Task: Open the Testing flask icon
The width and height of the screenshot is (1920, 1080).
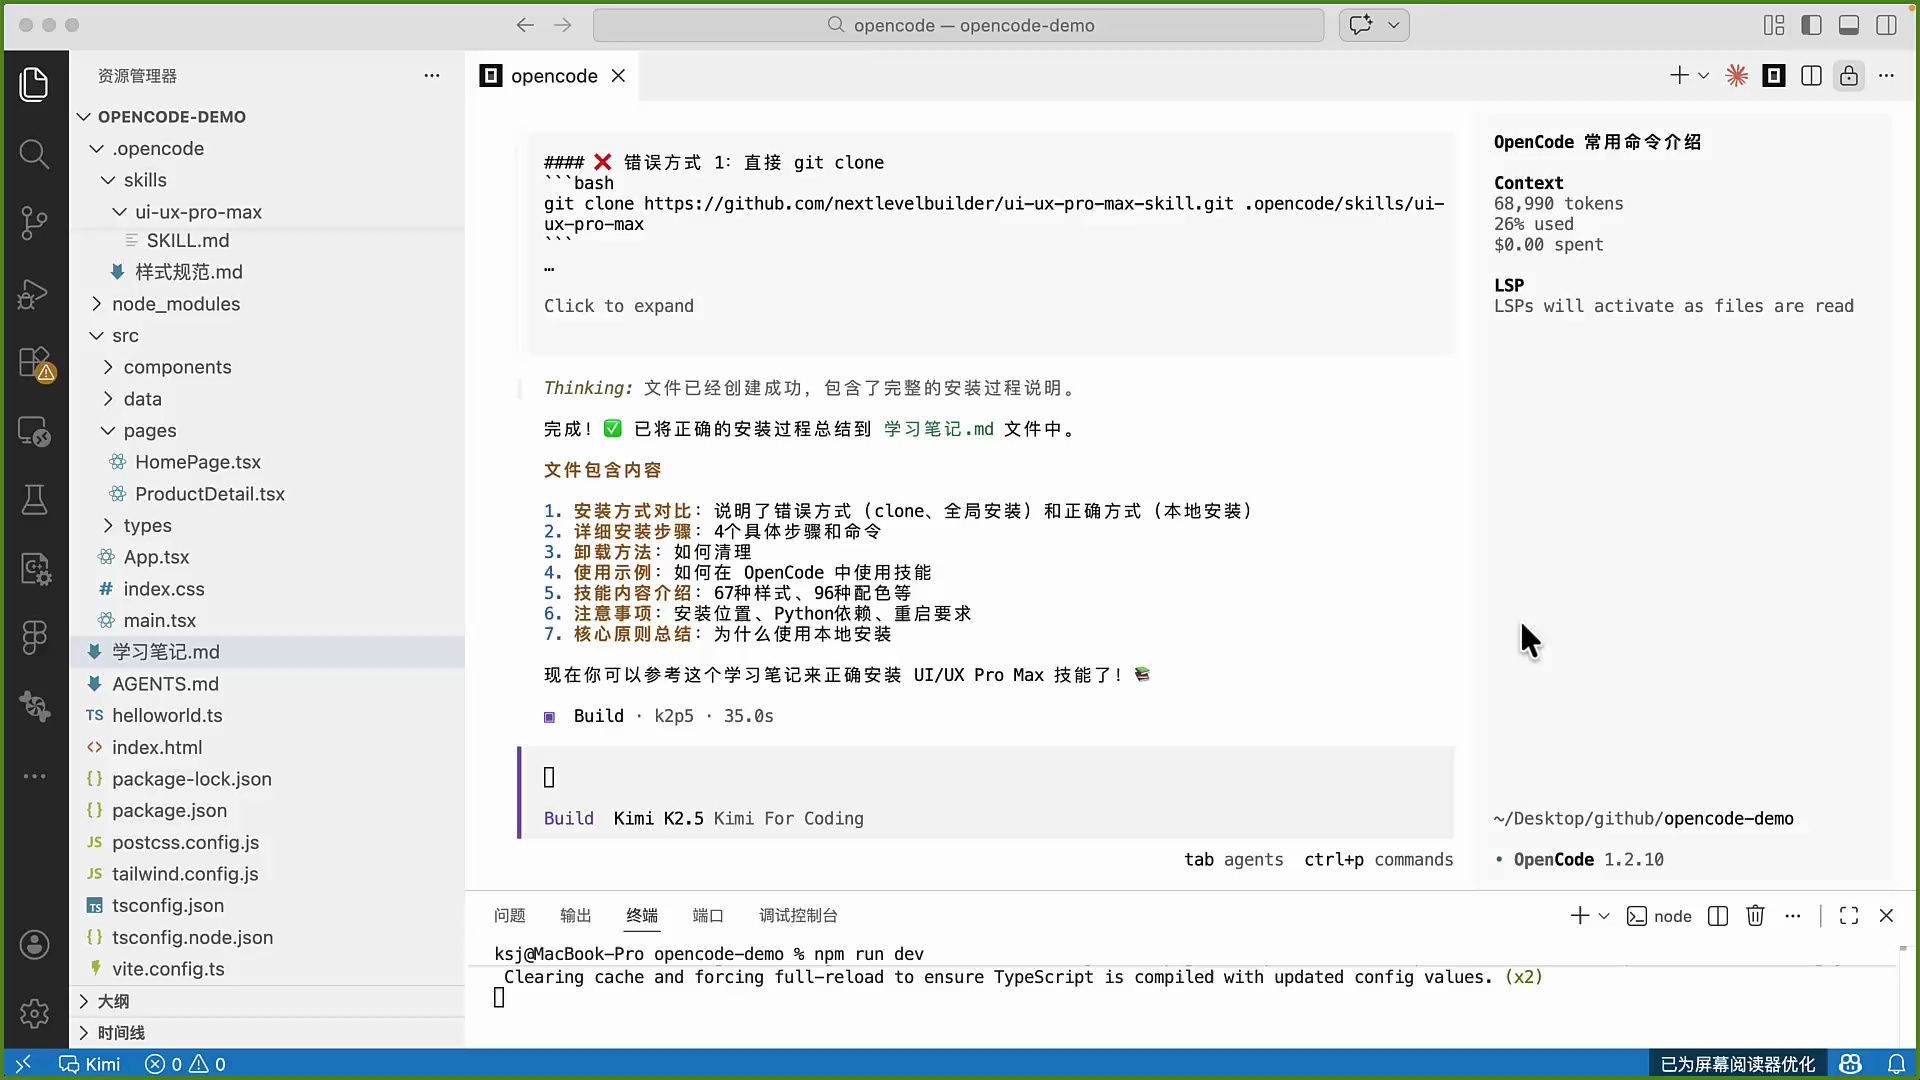Action: click(34, 499)
